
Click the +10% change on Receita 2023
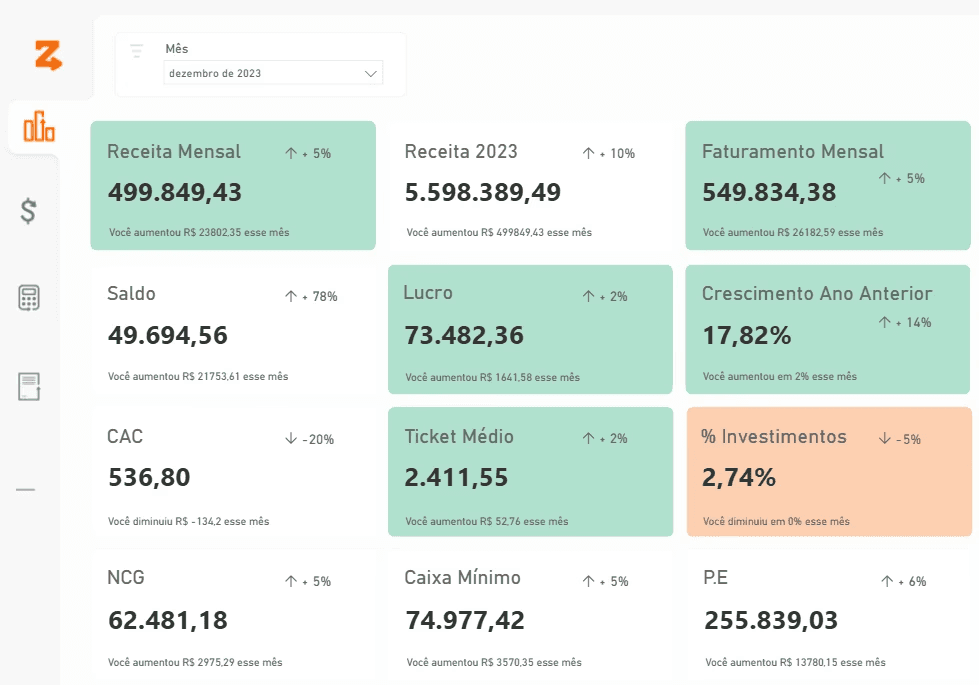click(617, 154)
